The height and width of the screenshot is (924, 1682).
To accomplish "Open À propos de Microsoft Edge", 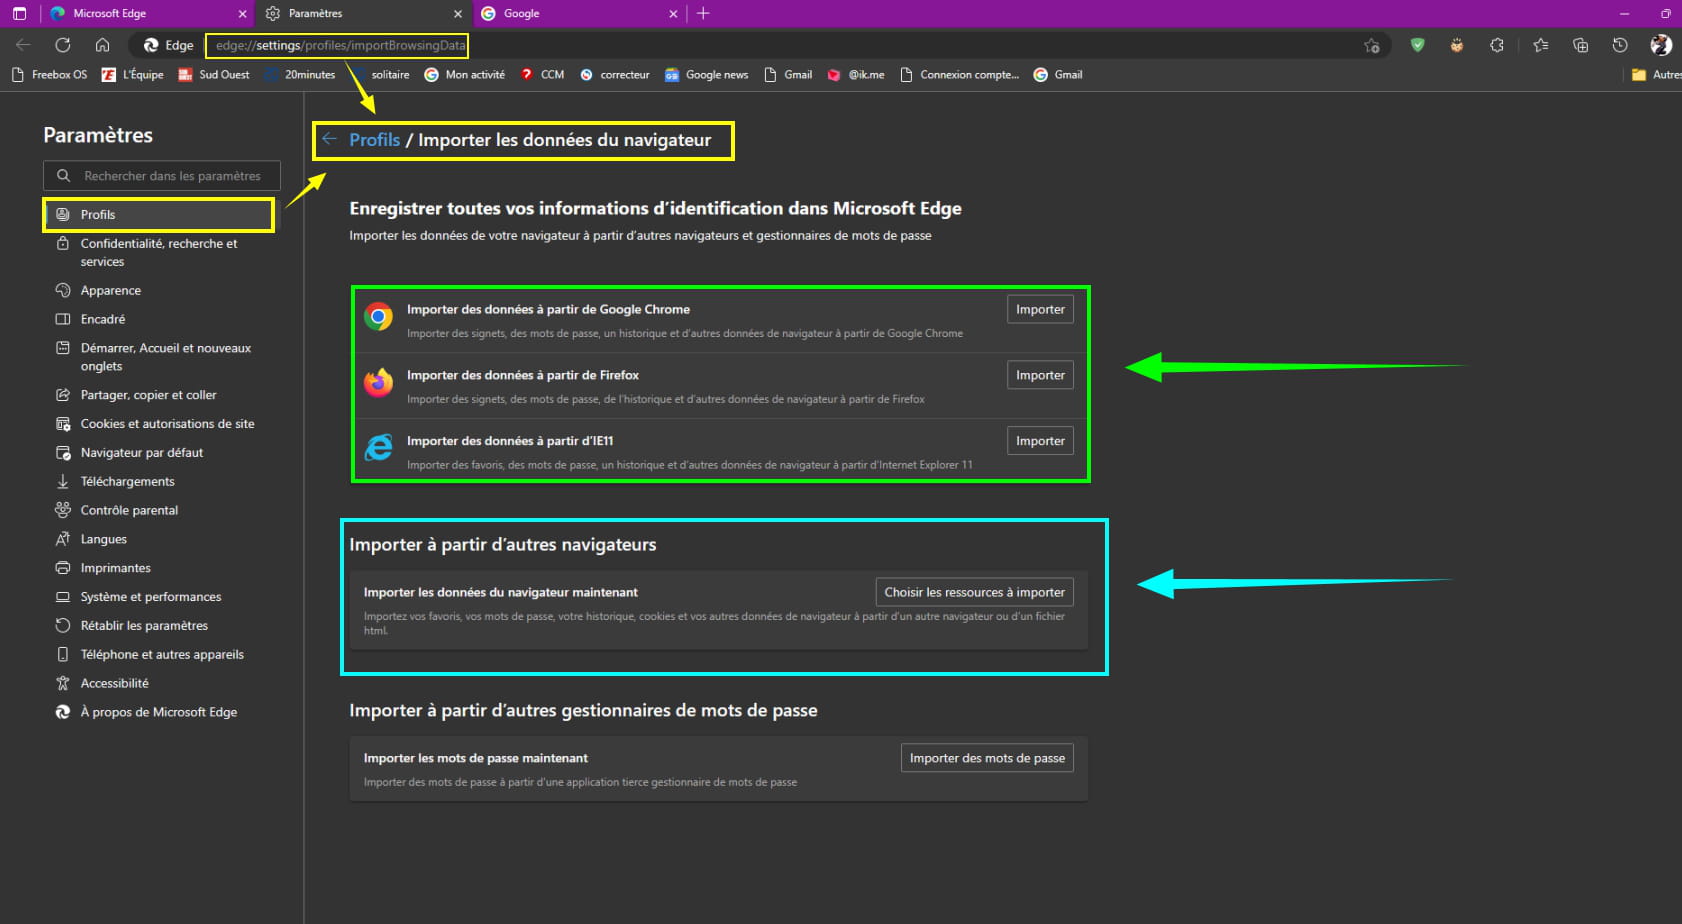I will [160, 712].
